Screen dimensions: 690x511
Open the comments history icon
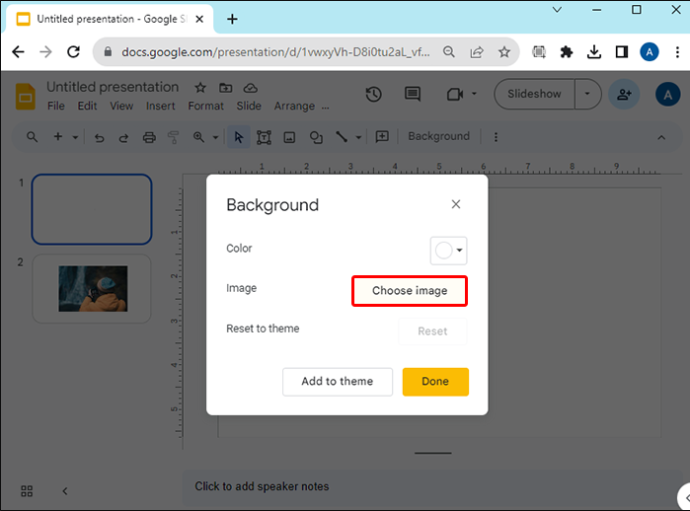click(x=412, y=94)
